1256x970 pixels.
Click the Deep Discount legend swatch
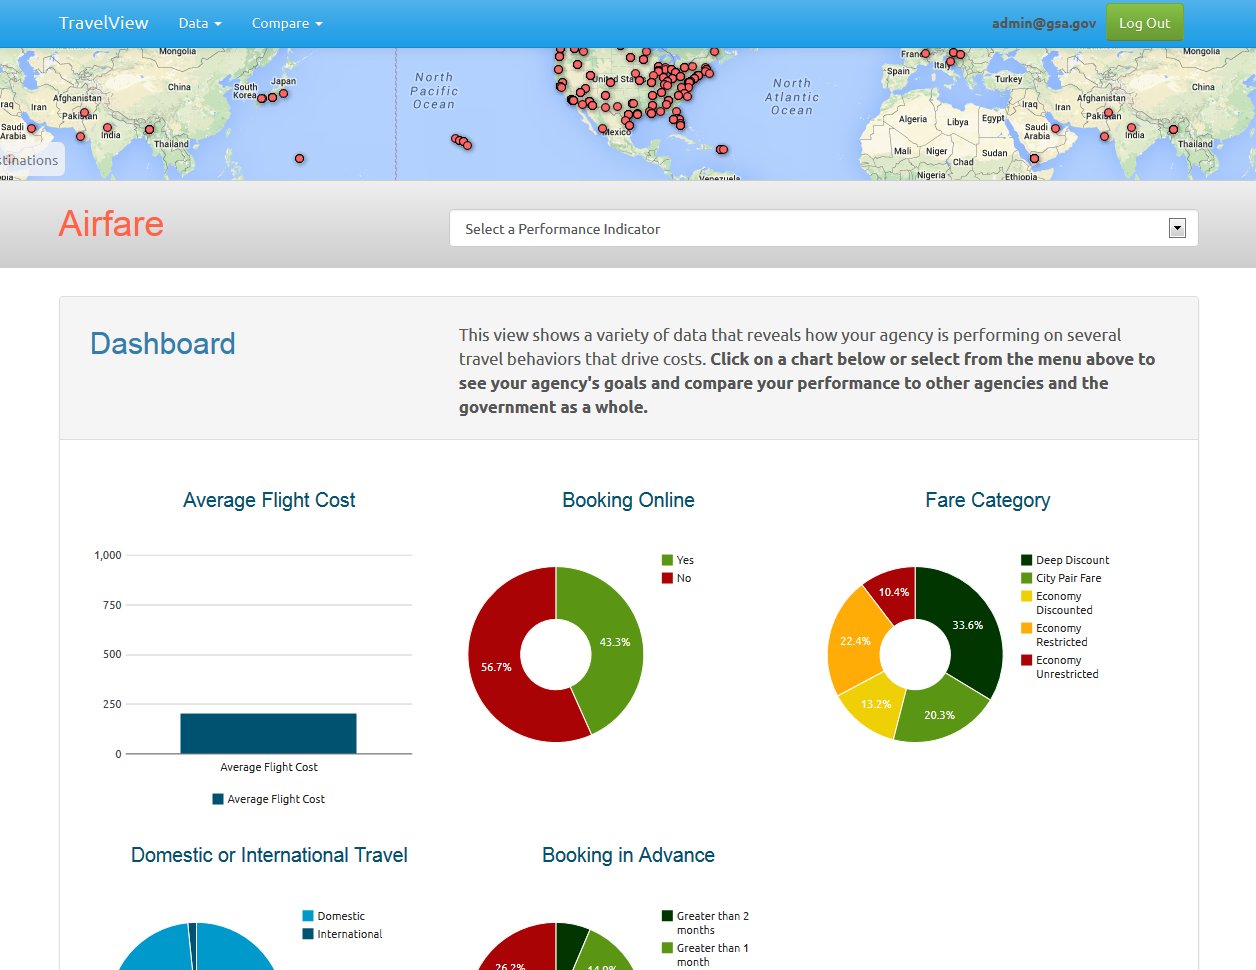tap(1027, 560)
